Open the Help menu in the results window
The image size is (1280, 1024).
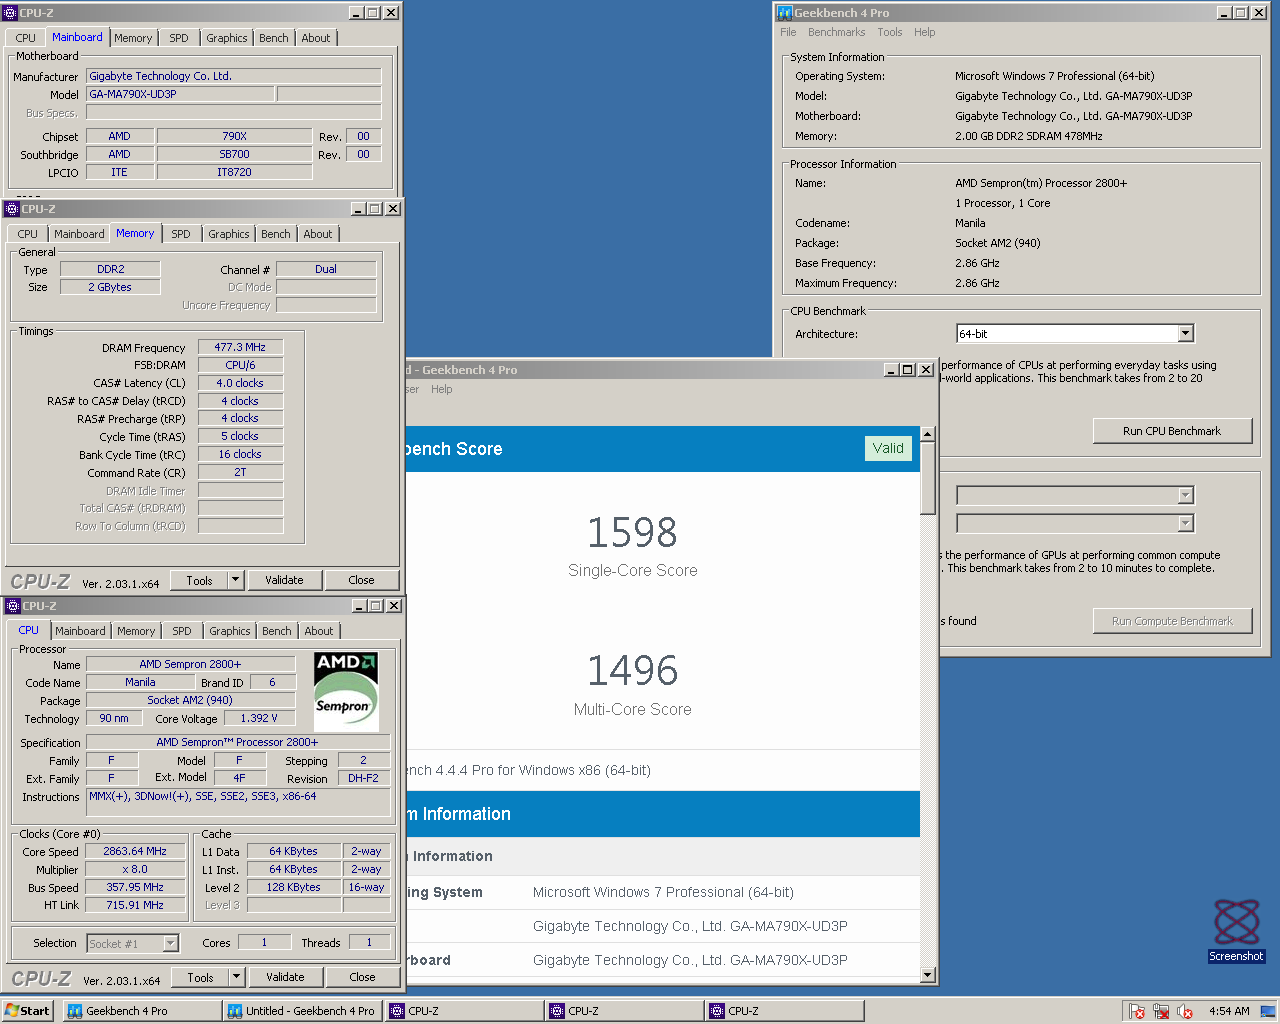pyautogui.click(x=442, y=389)
